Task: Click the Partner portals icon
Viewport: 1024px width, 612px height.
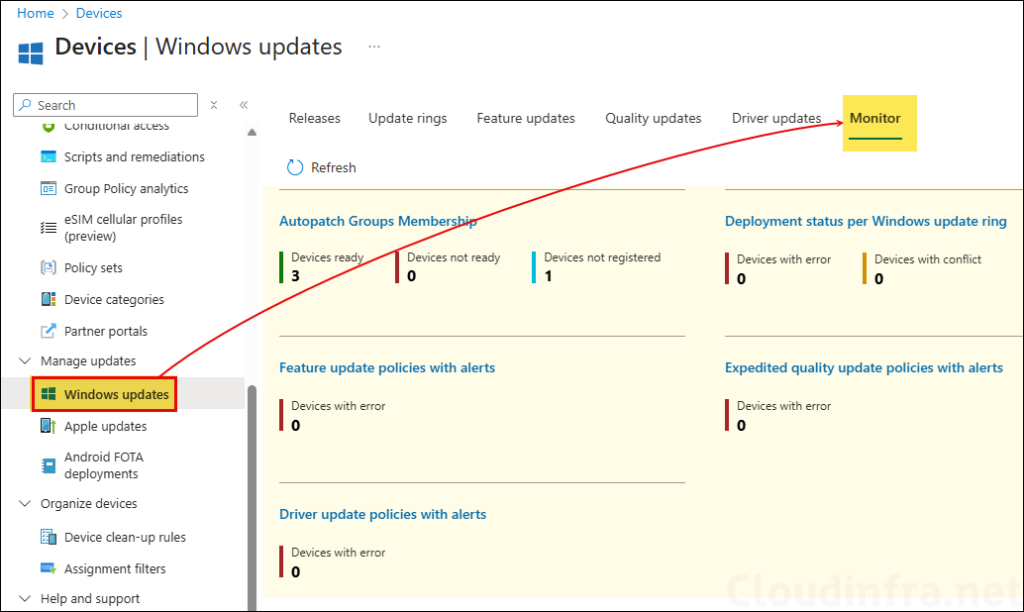Action: point(48,332)
